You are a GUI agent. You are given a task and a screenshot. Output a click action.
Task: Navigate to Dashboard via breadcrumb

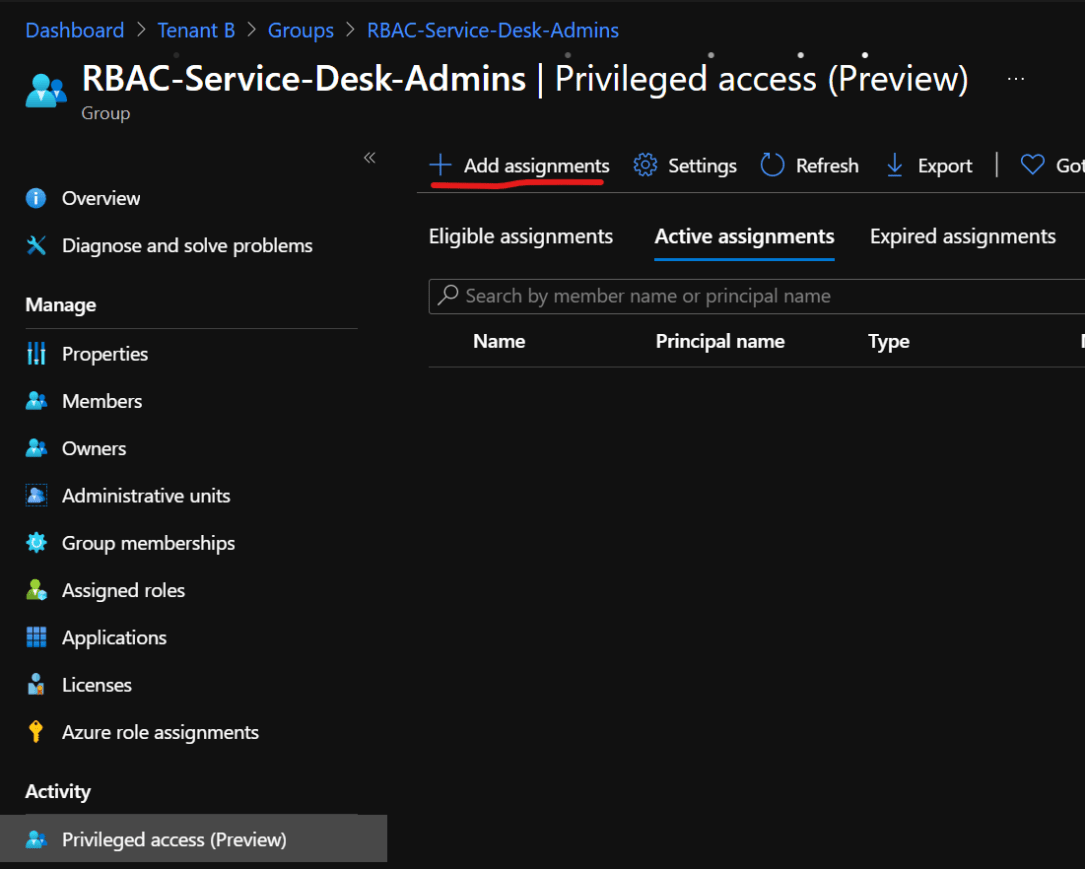(74, 30)
